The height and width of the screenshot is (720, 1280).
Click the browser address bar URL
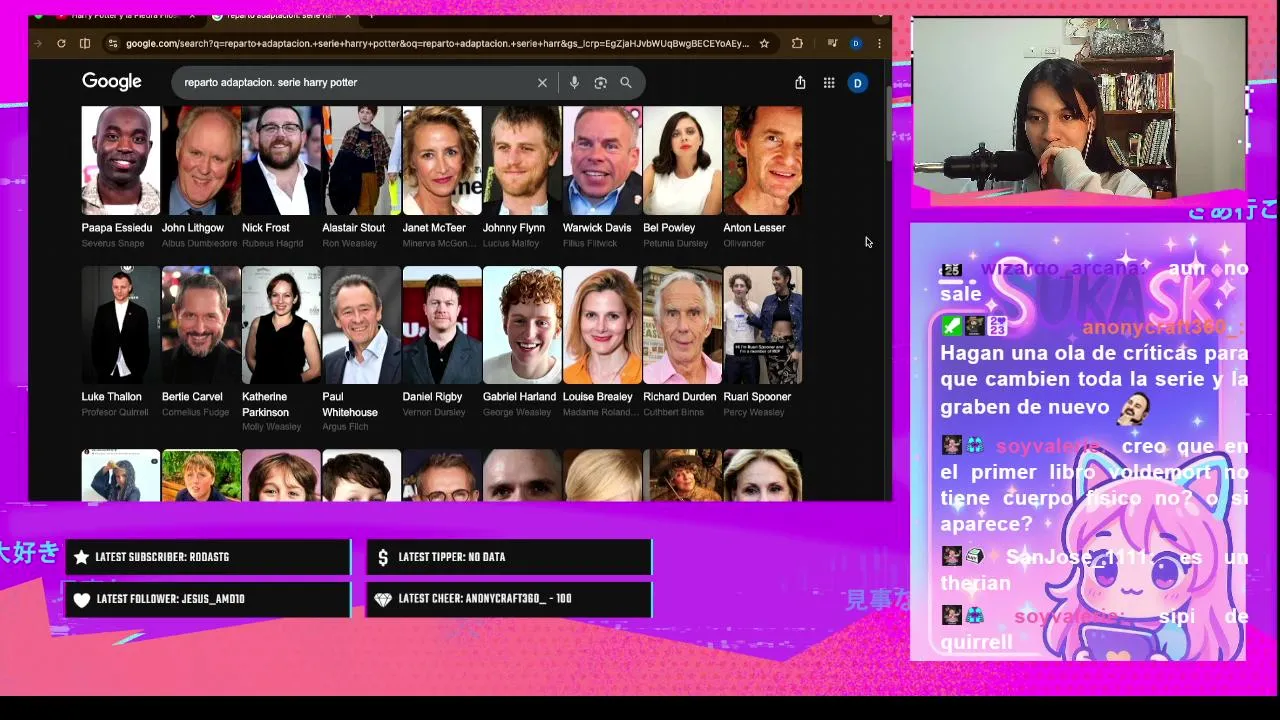[x=437, y=43]
